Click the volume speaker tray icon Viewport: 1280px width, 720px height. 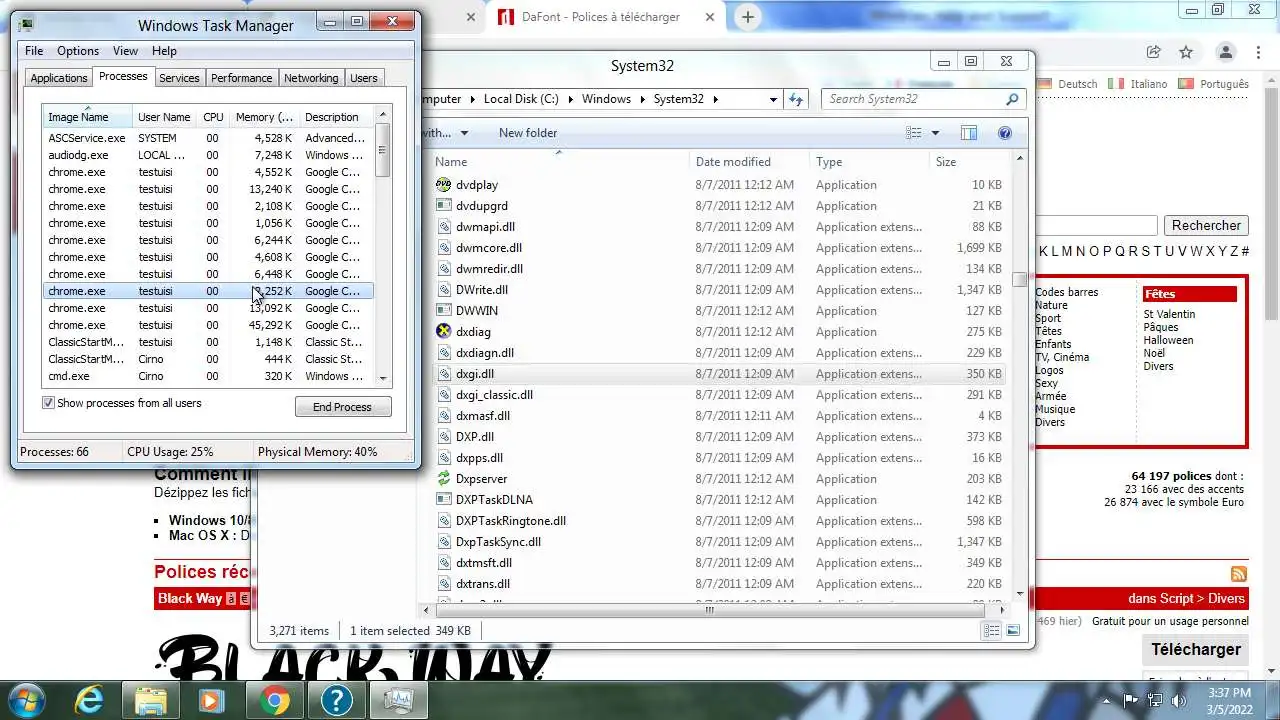[1179, 700]
